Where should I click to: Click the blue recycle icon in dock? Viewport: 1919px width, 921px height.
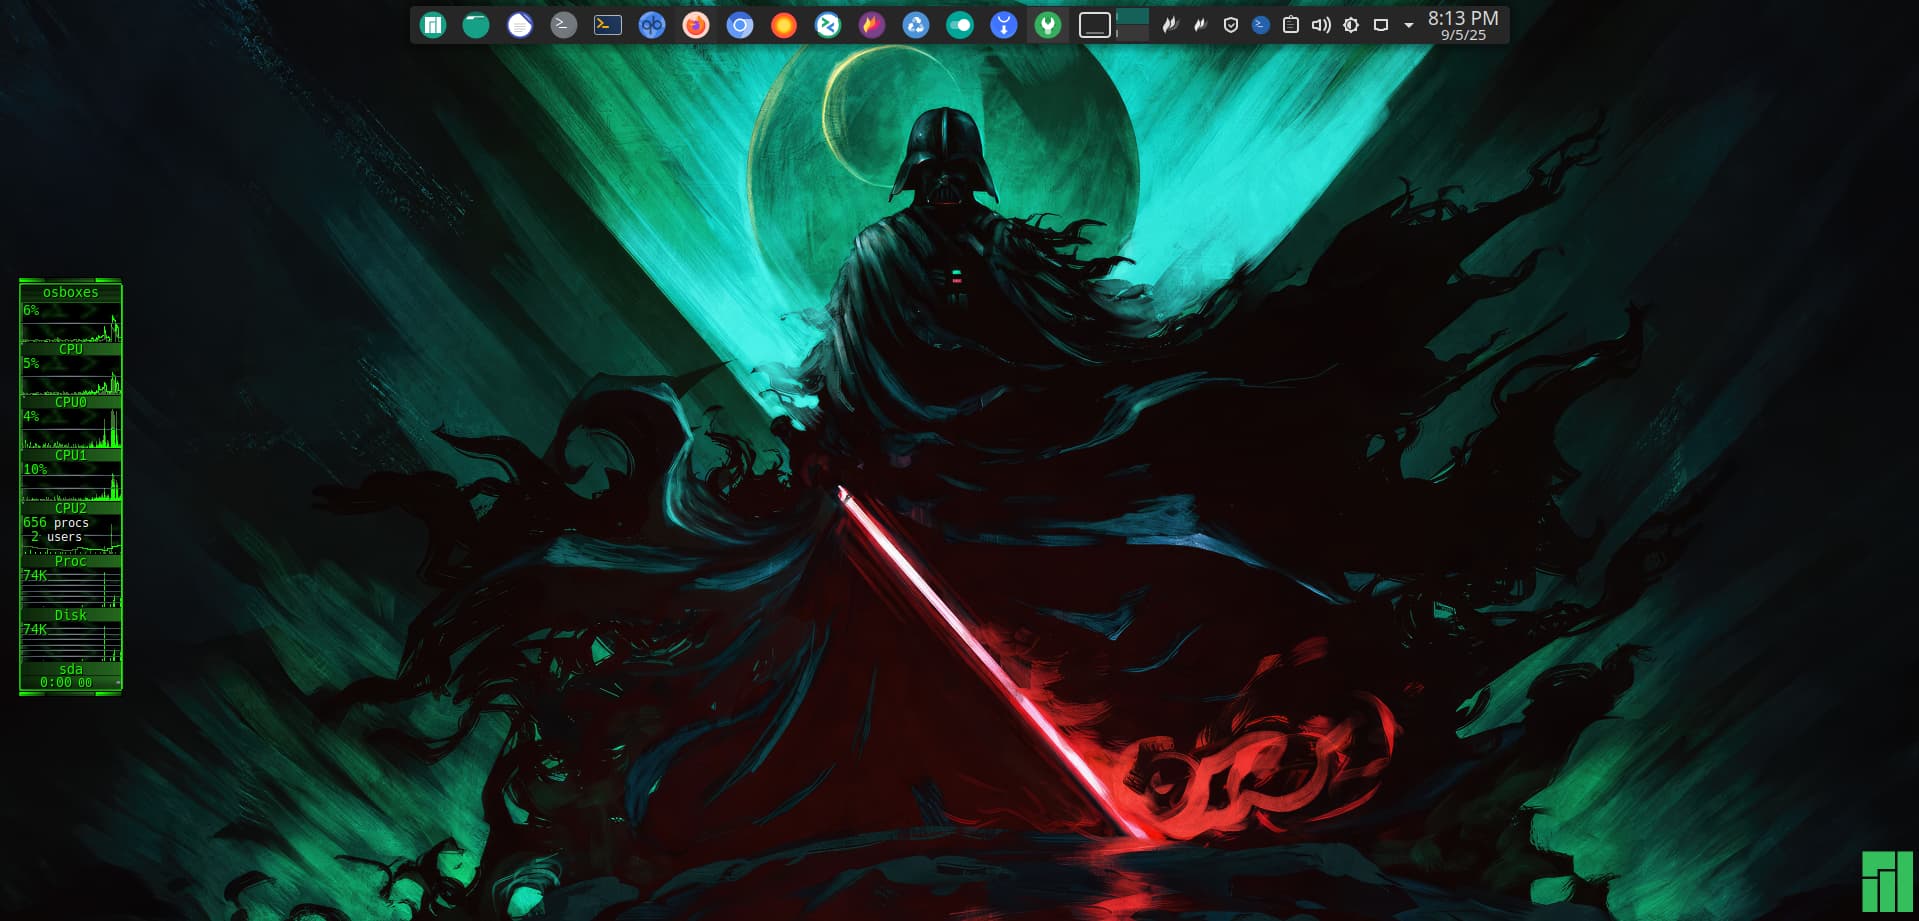coord(916,25)
